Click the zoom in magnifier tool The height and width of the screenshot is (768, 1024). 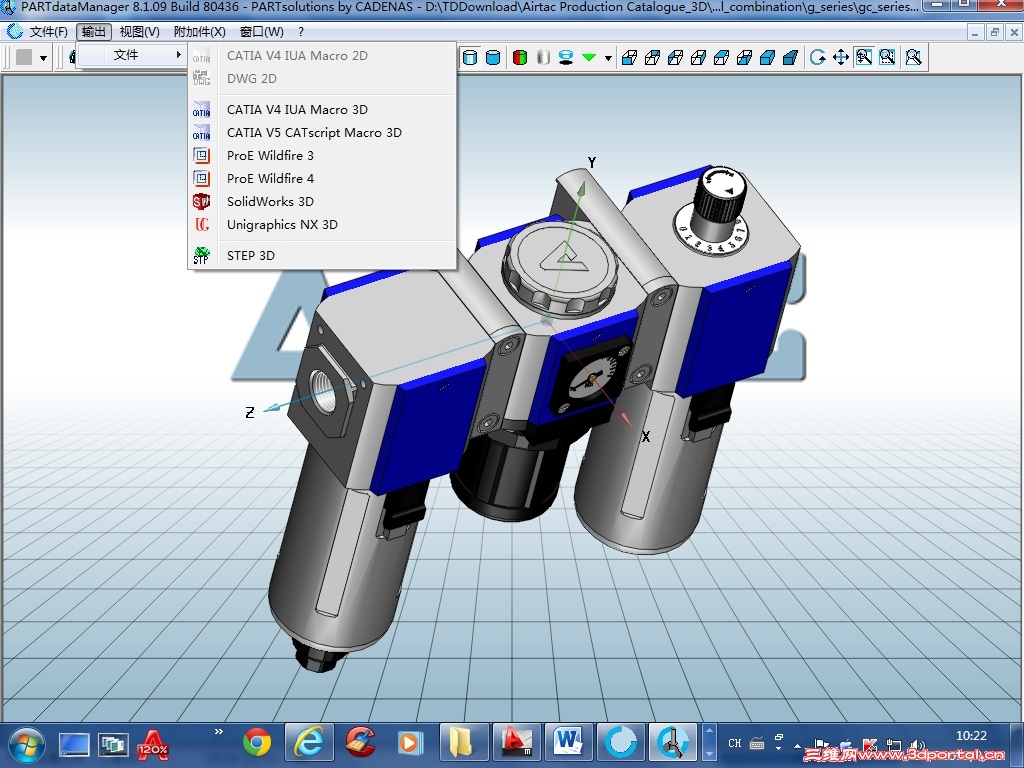click(x=864, y=57)
